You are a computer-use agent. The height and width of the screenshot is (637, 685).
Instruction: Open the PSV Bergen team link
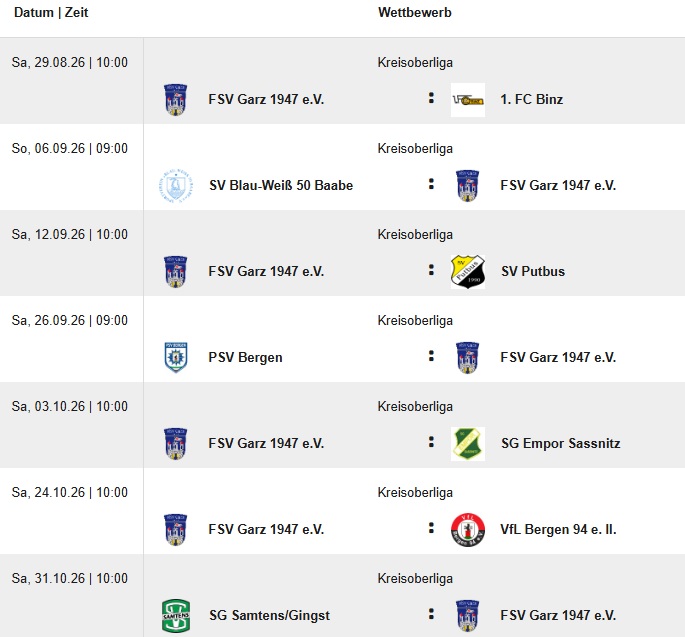[x=246, y=357]
